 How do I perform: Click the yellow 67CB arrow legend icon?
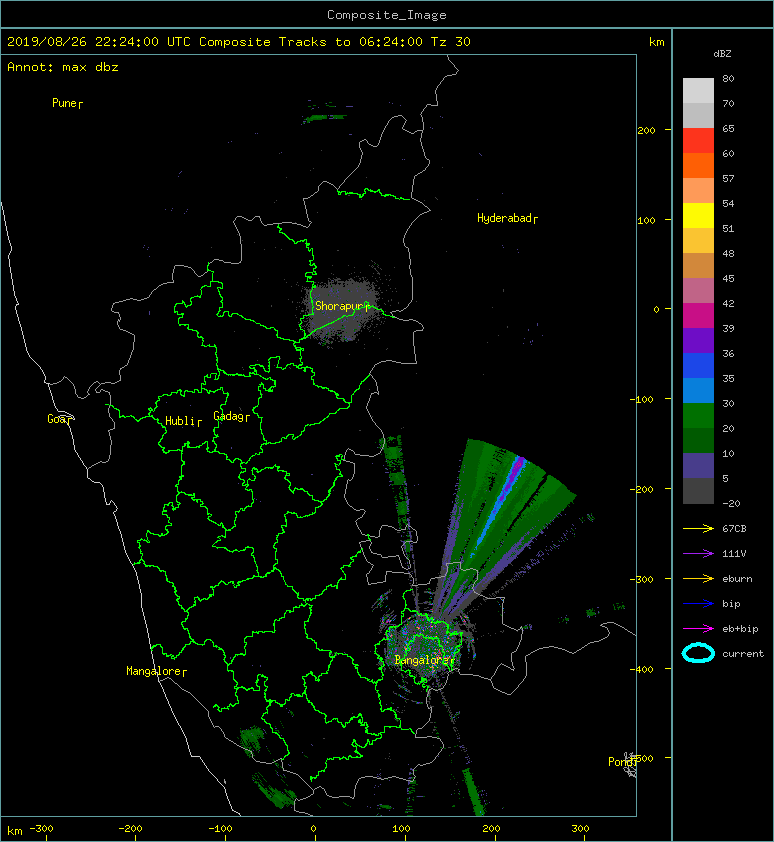click(x=698, y=528)
